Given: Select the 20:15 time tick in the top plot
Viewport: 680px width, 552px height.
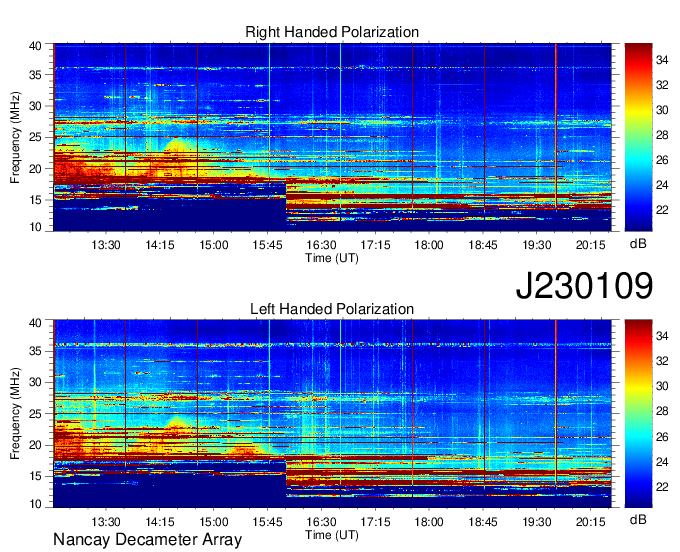Looking at the screenshot, I should pyautogui.click(x=591, y=245).
